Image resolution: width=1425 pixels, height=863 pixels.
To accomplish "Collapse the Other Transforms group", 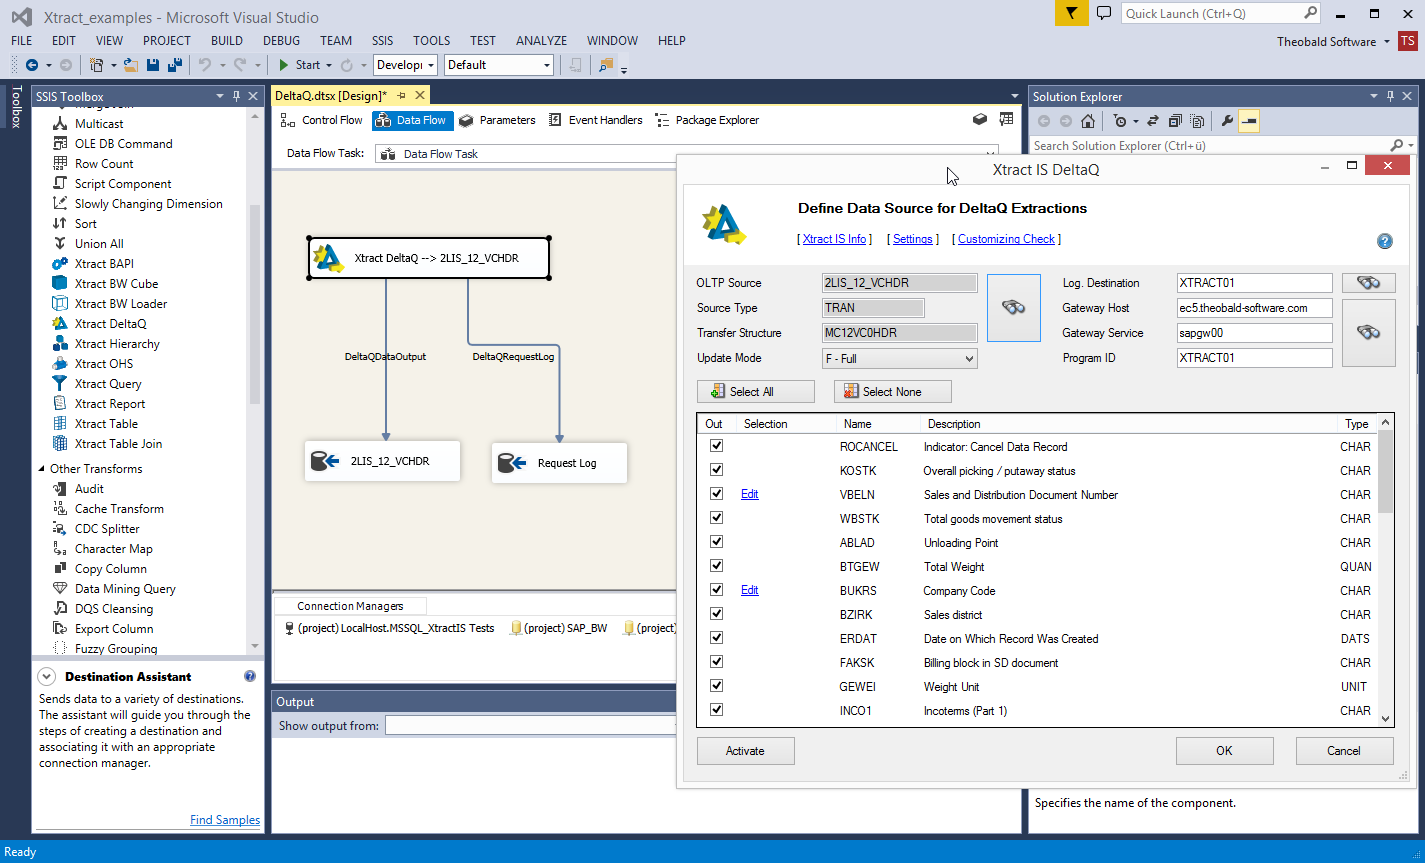I will [x=41, y=469].
